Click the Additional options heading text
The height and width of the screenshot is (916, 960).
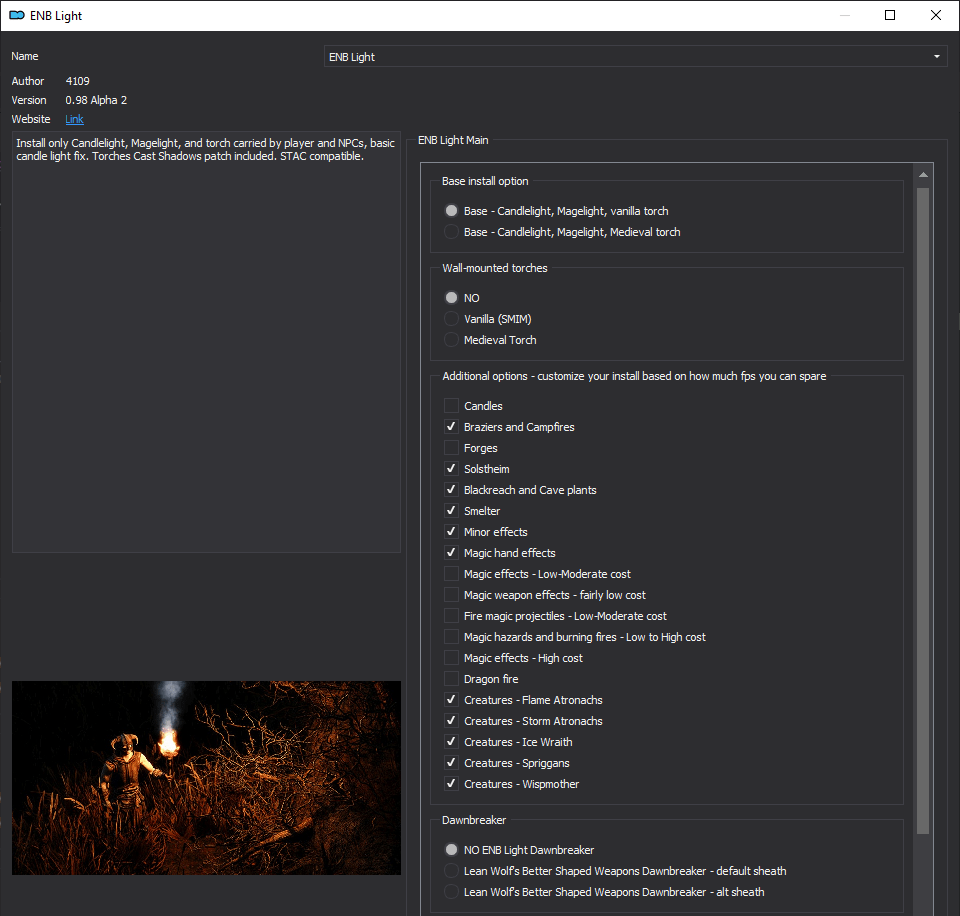coord(634,376)
